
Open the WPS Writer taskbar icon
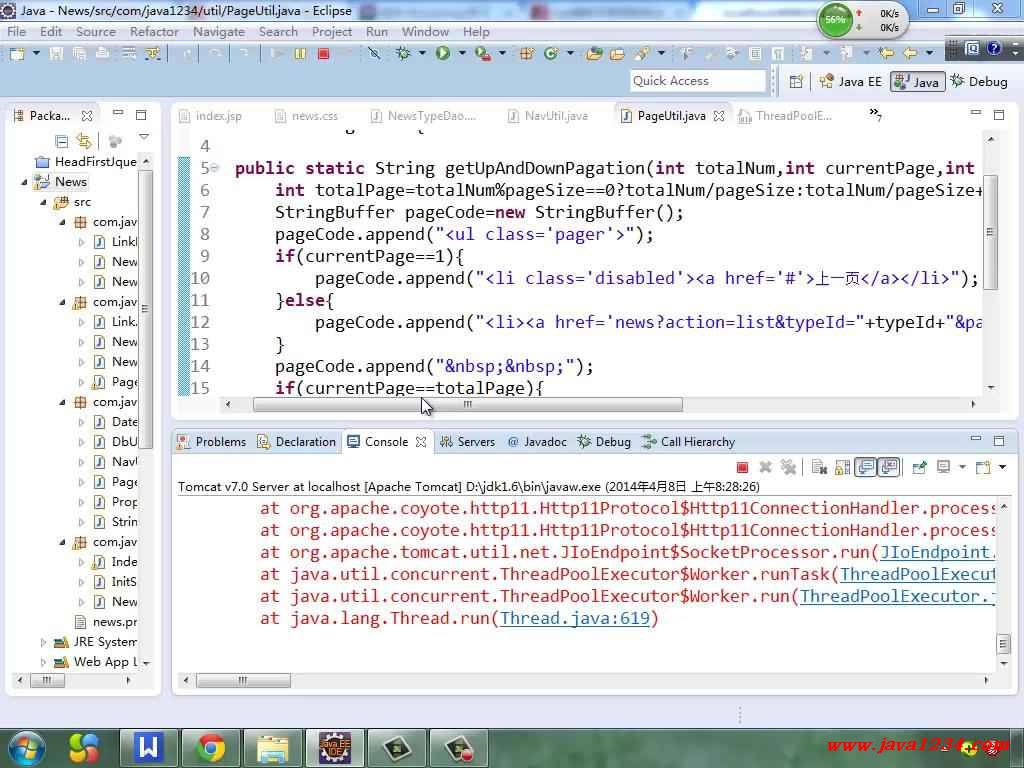(148, 748)
